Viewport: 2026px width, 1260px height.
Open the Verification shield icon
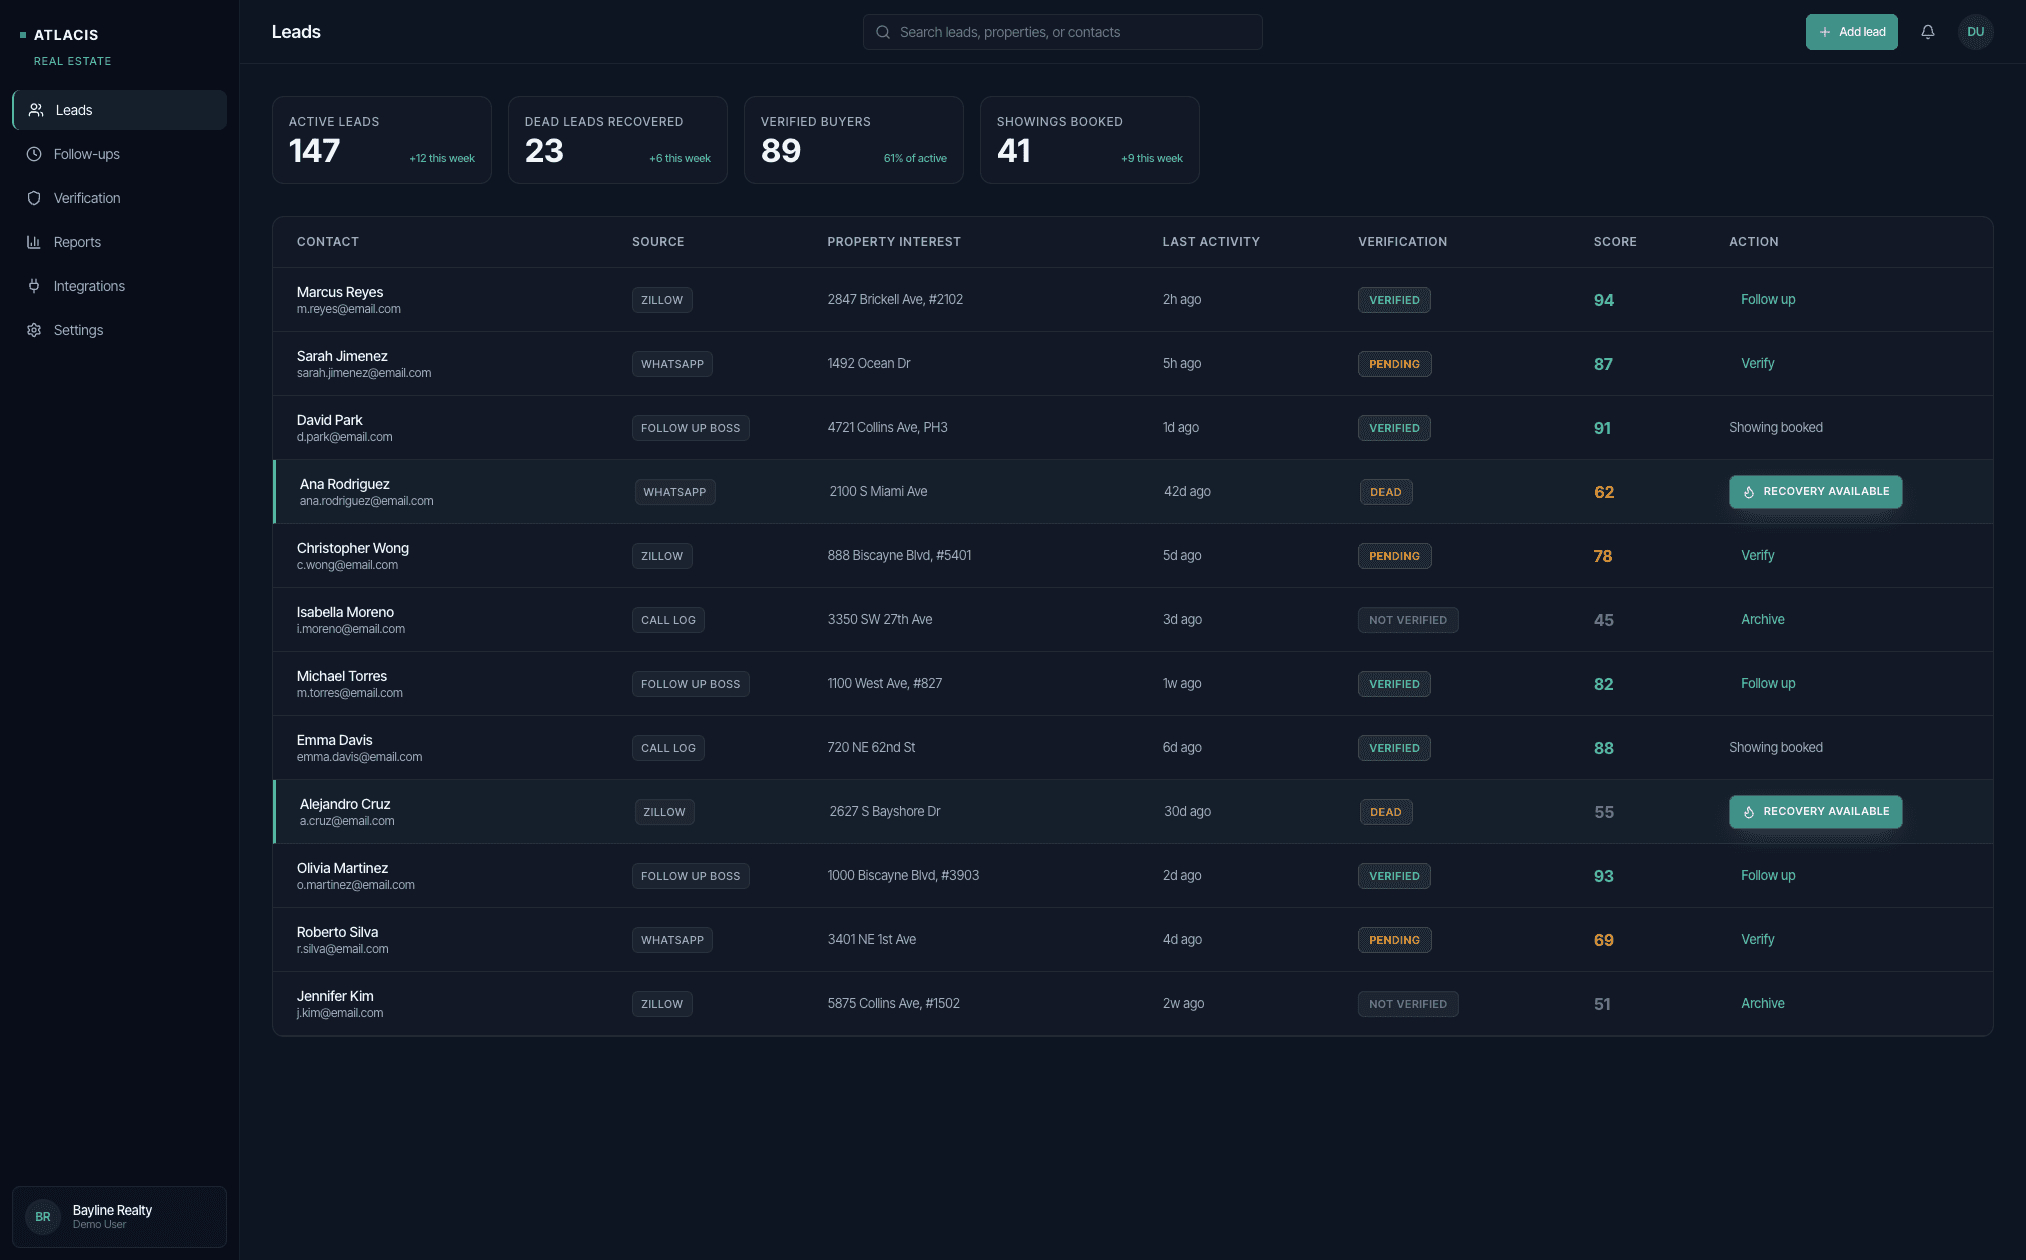(34, 198)
